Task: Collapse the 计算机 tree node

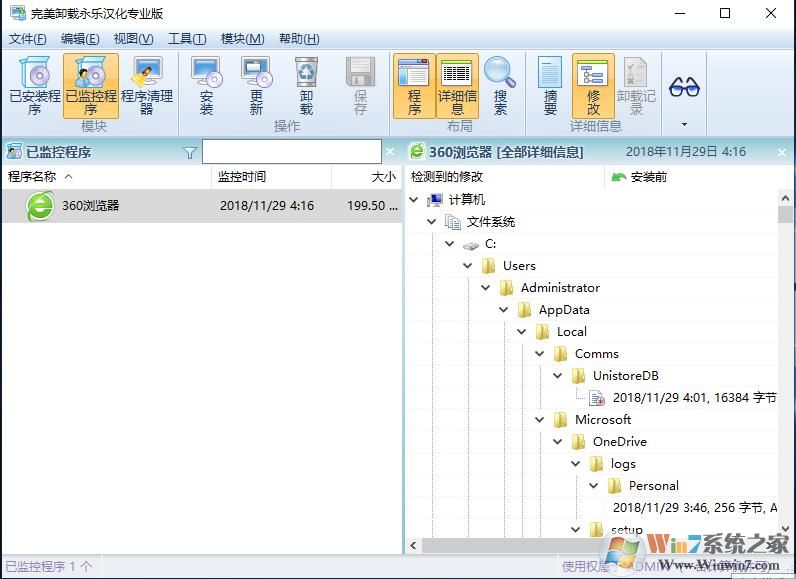Action: click(x=414, y=200)
